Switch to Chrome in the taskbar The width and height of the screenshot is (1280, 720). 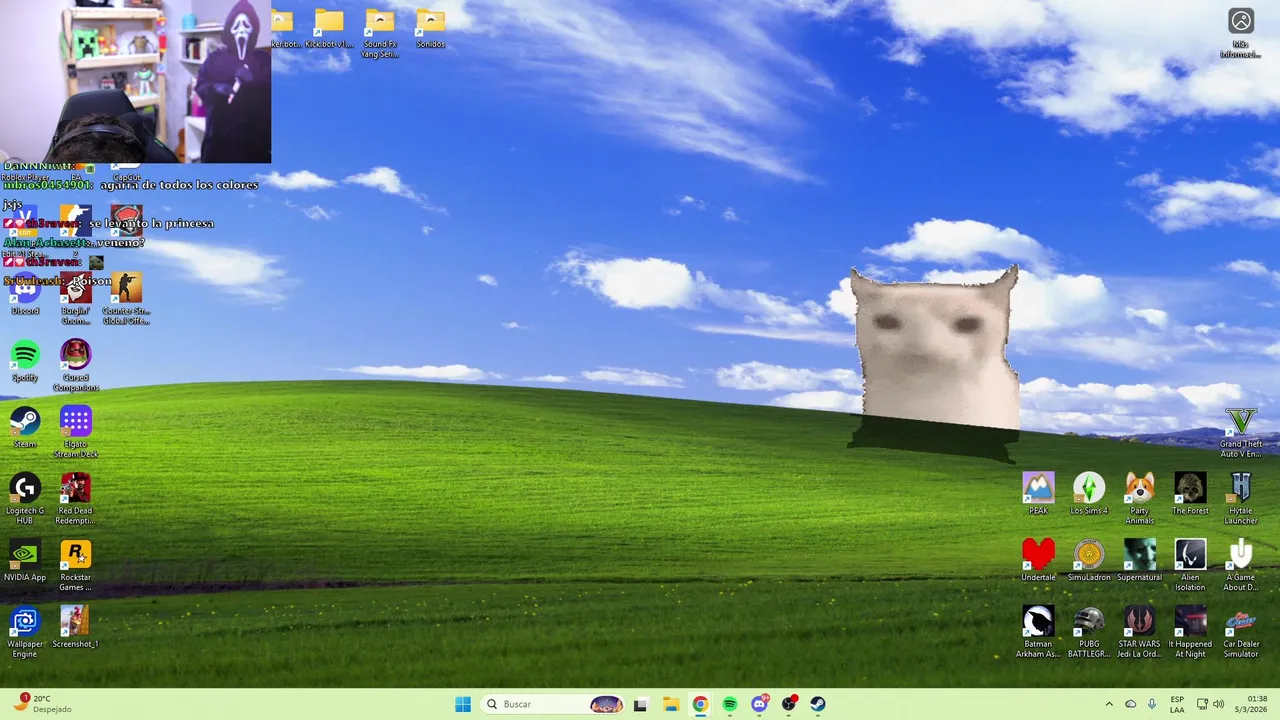coord(700,704)
